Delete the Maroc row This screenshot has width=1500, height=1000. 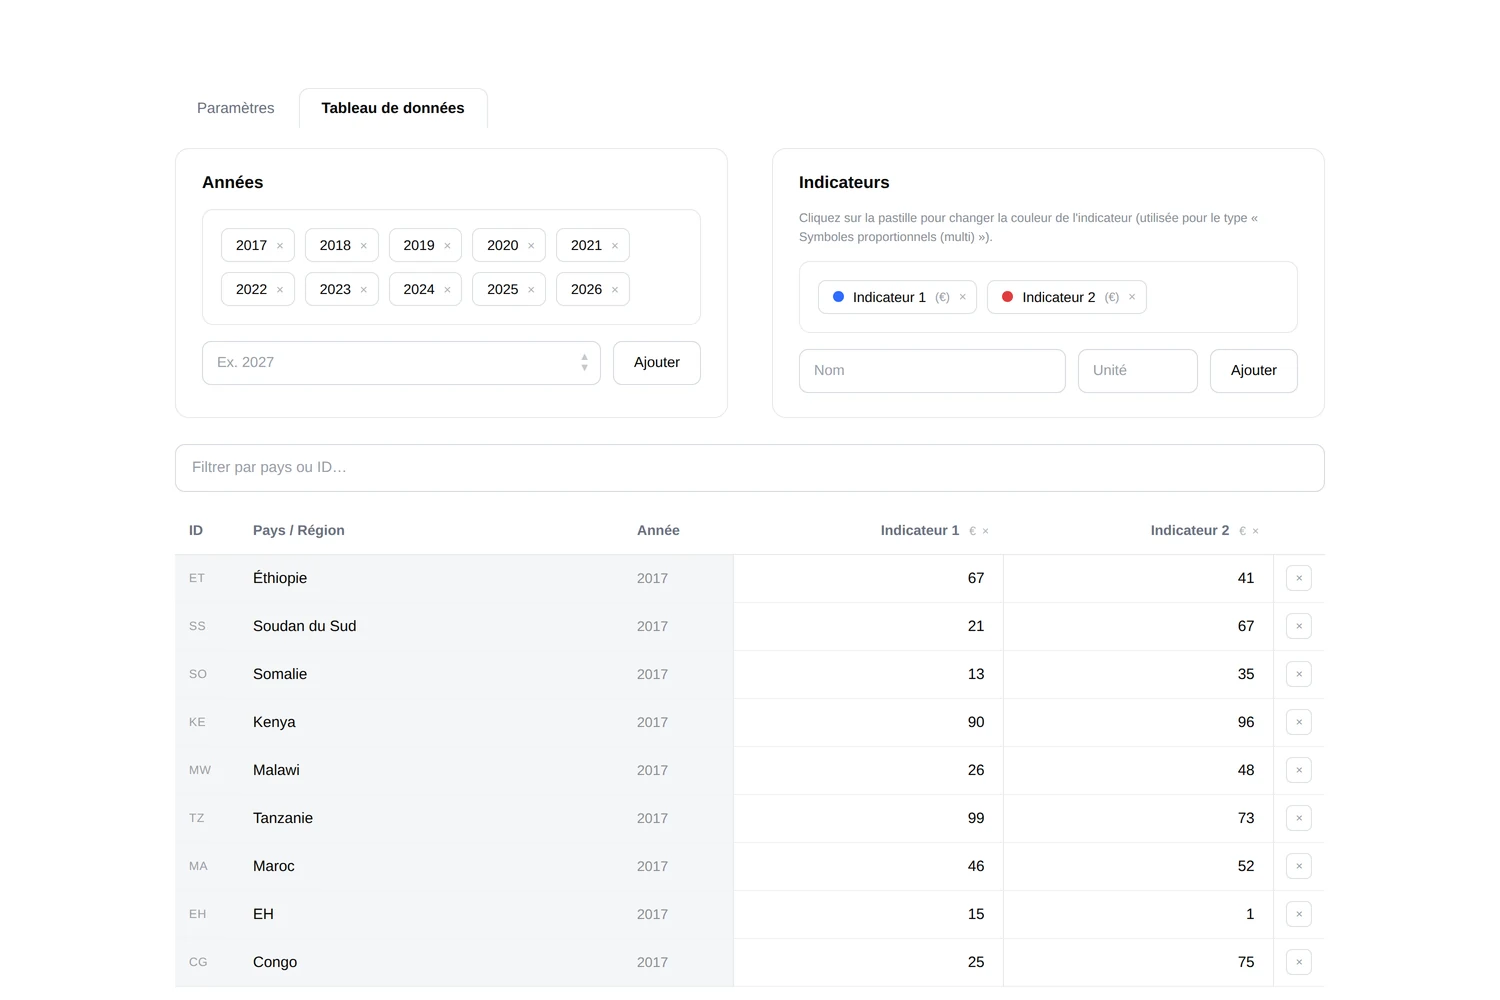(x=1299, y=866)
